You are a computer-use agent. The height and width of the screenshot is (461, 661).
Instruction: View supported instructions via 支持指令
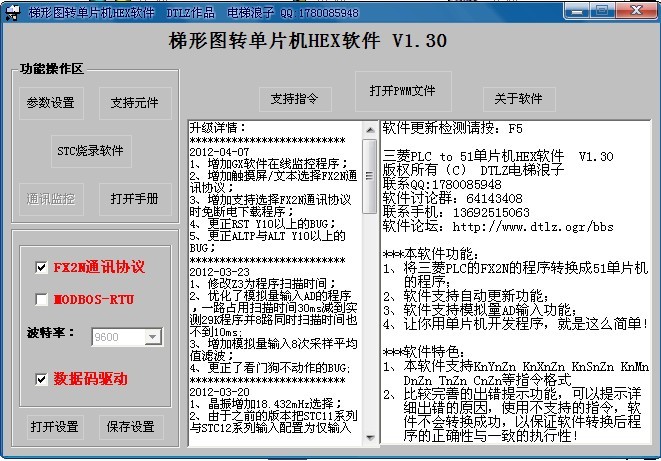[295, 99]
